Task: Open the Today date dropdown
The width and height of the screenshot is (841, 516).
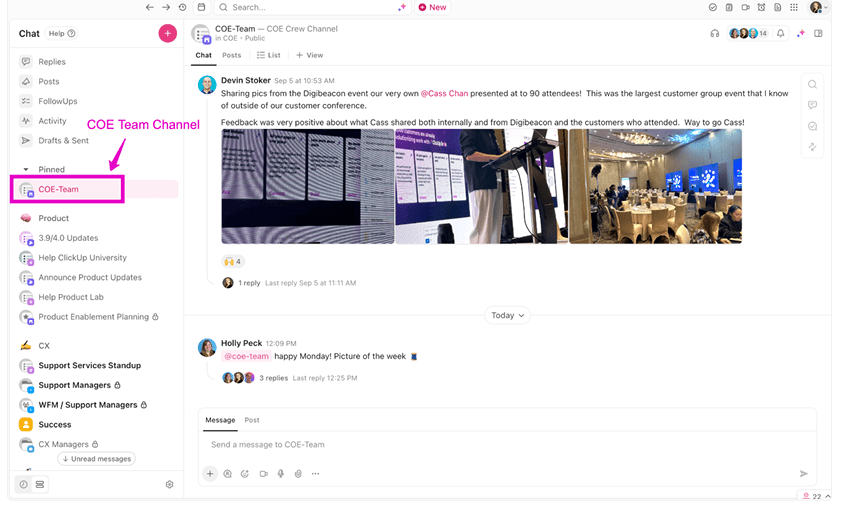Action: [507, 315]
